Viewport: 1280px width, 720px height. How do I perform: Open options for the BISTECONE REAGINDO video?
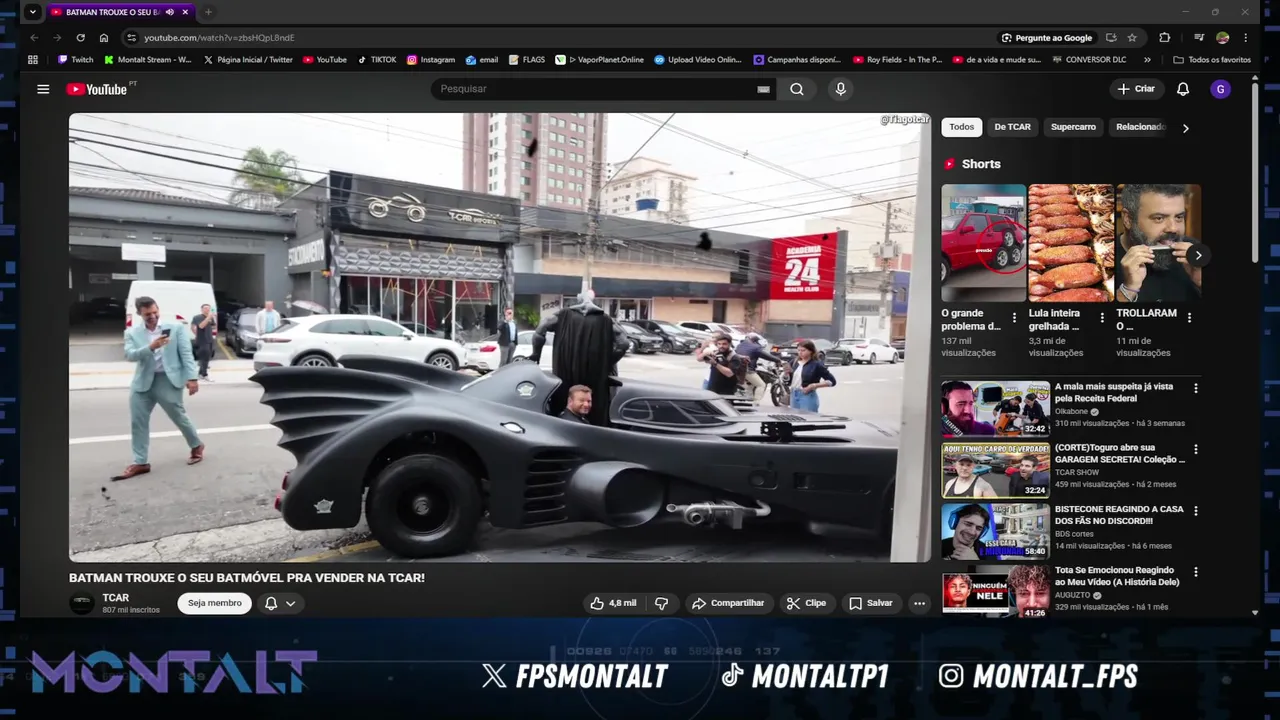tap(1195, 511)
